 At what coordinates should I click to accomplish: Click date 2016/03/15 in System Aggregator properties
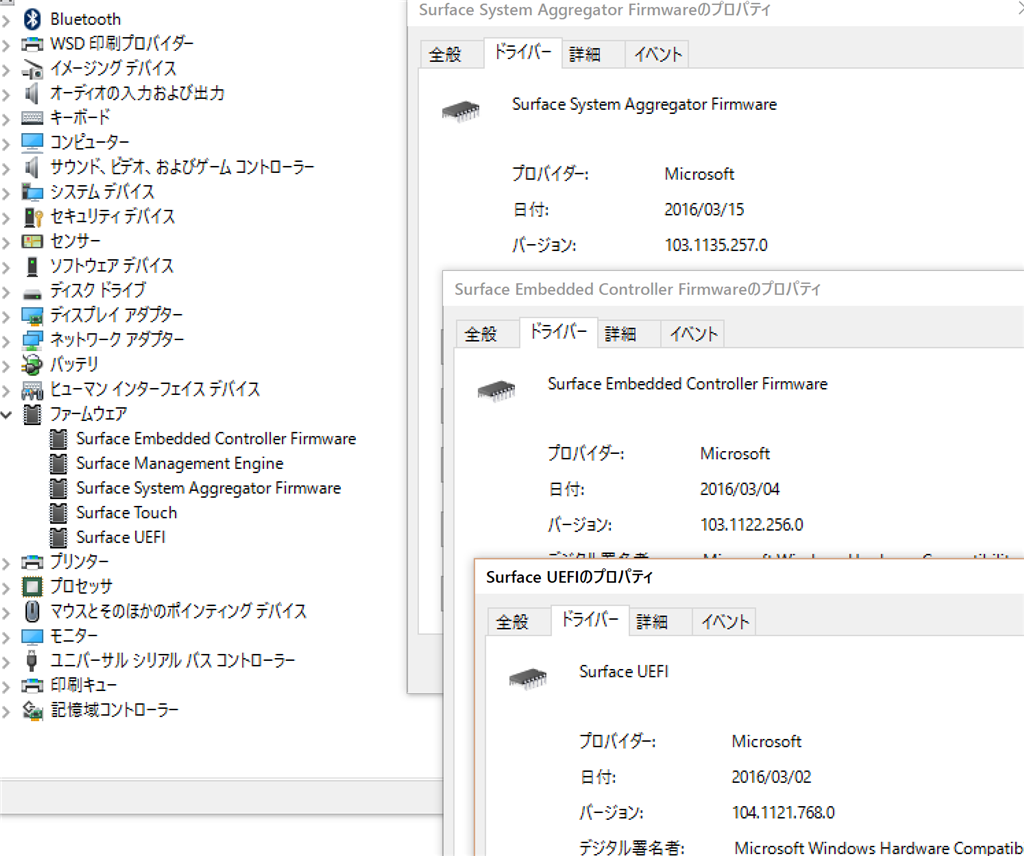[x=704, y=210]
